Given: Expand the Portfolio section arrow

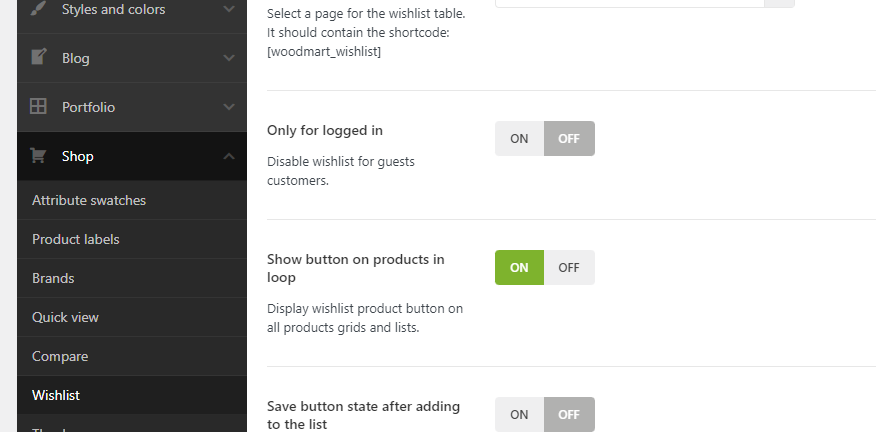Looking at the screenshot, I should [x=229, y=107].
